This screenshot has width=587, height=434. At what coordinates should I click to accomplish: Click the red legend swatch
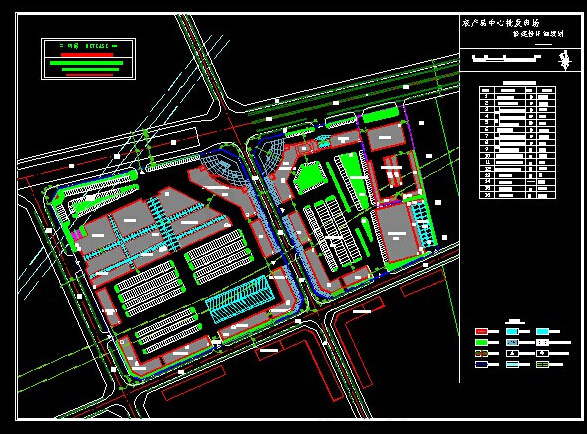coord(481,331)
